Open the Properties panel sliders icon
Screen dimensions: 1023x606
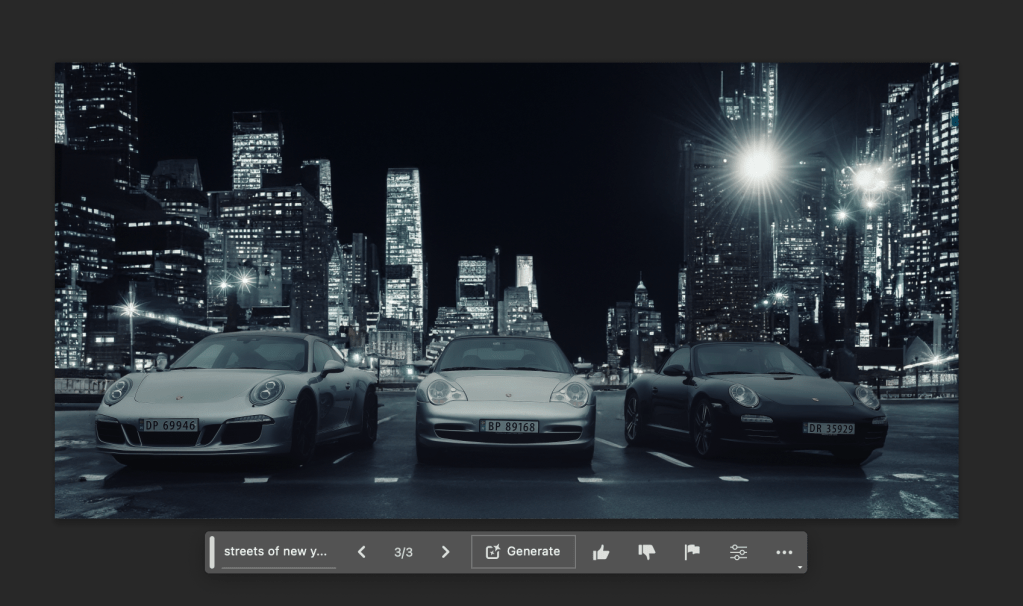738,552
